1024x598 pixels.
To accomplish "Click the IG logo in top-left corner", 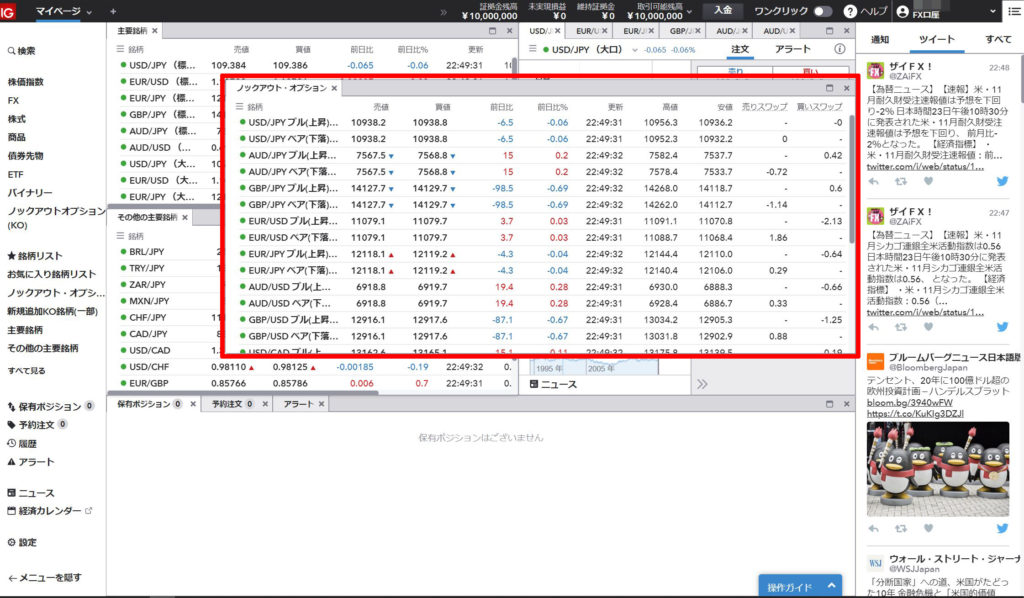I will click(7, 12).
